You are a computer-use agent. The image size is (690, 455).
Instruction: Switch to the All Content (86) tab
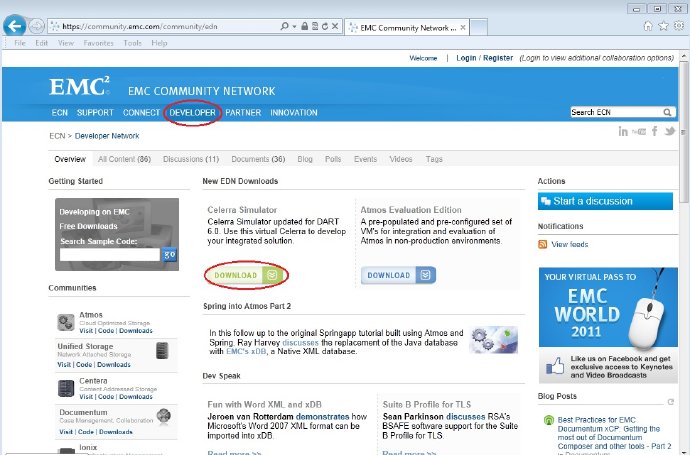click(x=125, y=159)
